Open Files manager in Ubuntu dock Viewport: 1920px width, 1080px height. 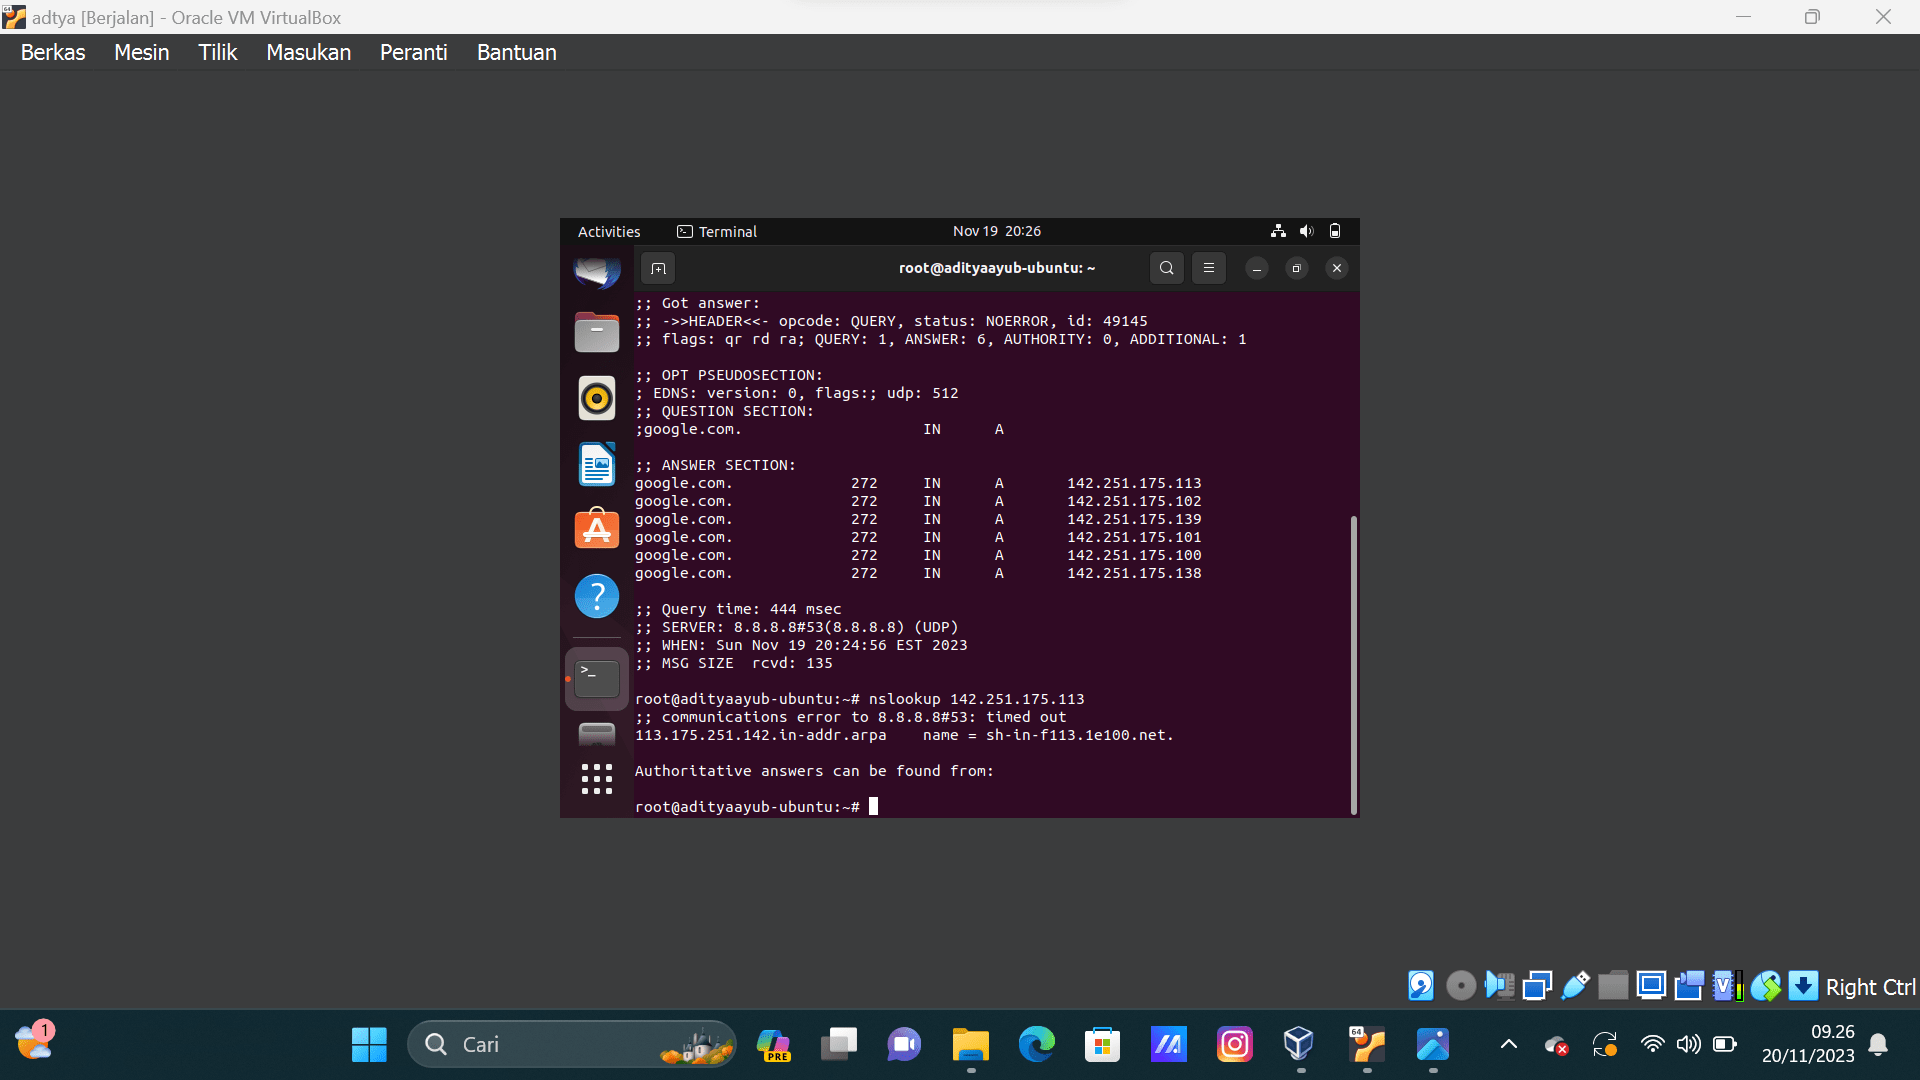tap(597, 332)
